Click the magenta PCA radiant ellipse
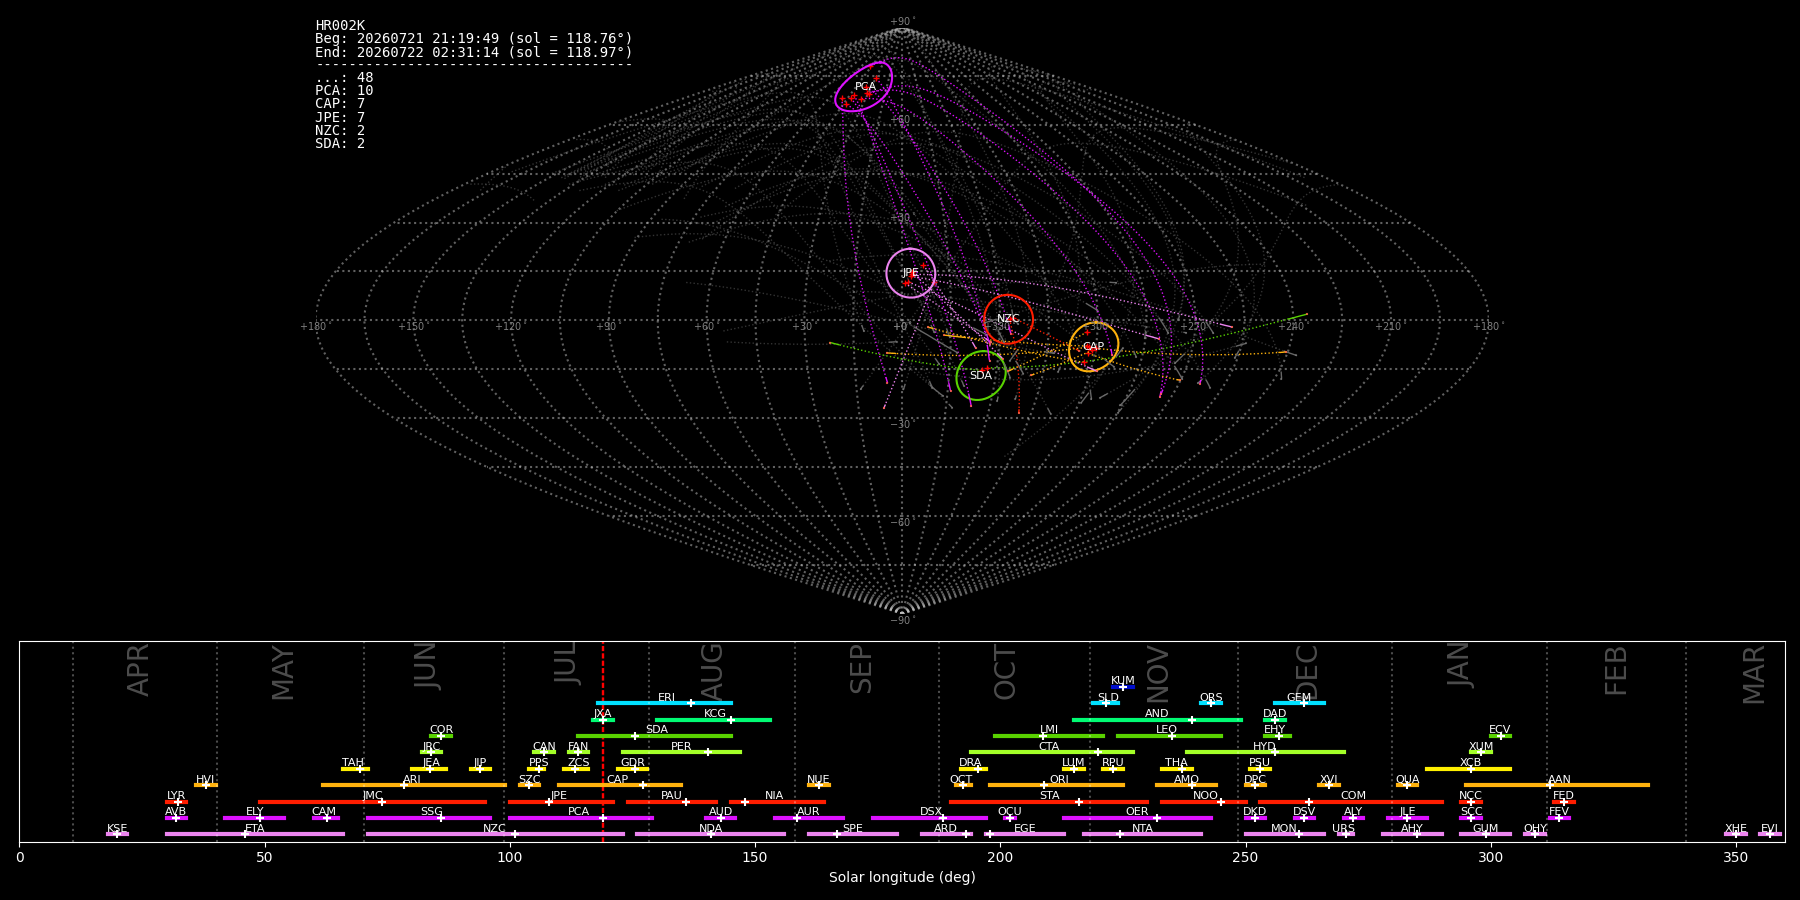1800x900 pixels. coord(864,86)
